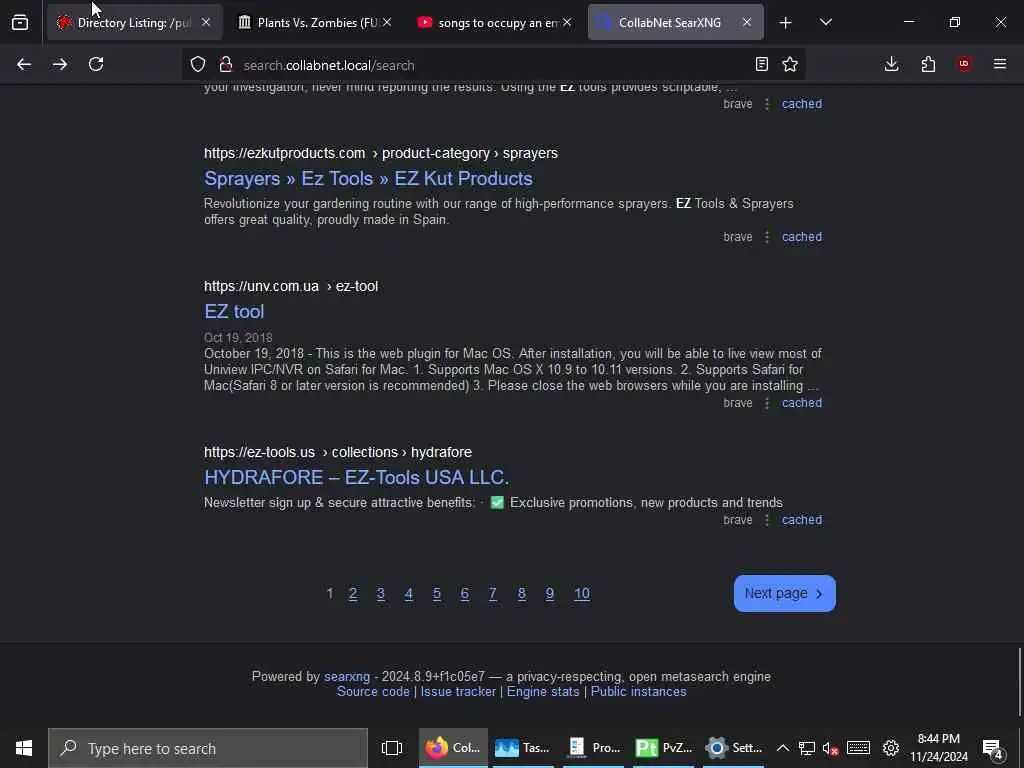The height and width of the screenshot is (768, 1024).
Task: Reload the current search page
Action: click(96, 64)
